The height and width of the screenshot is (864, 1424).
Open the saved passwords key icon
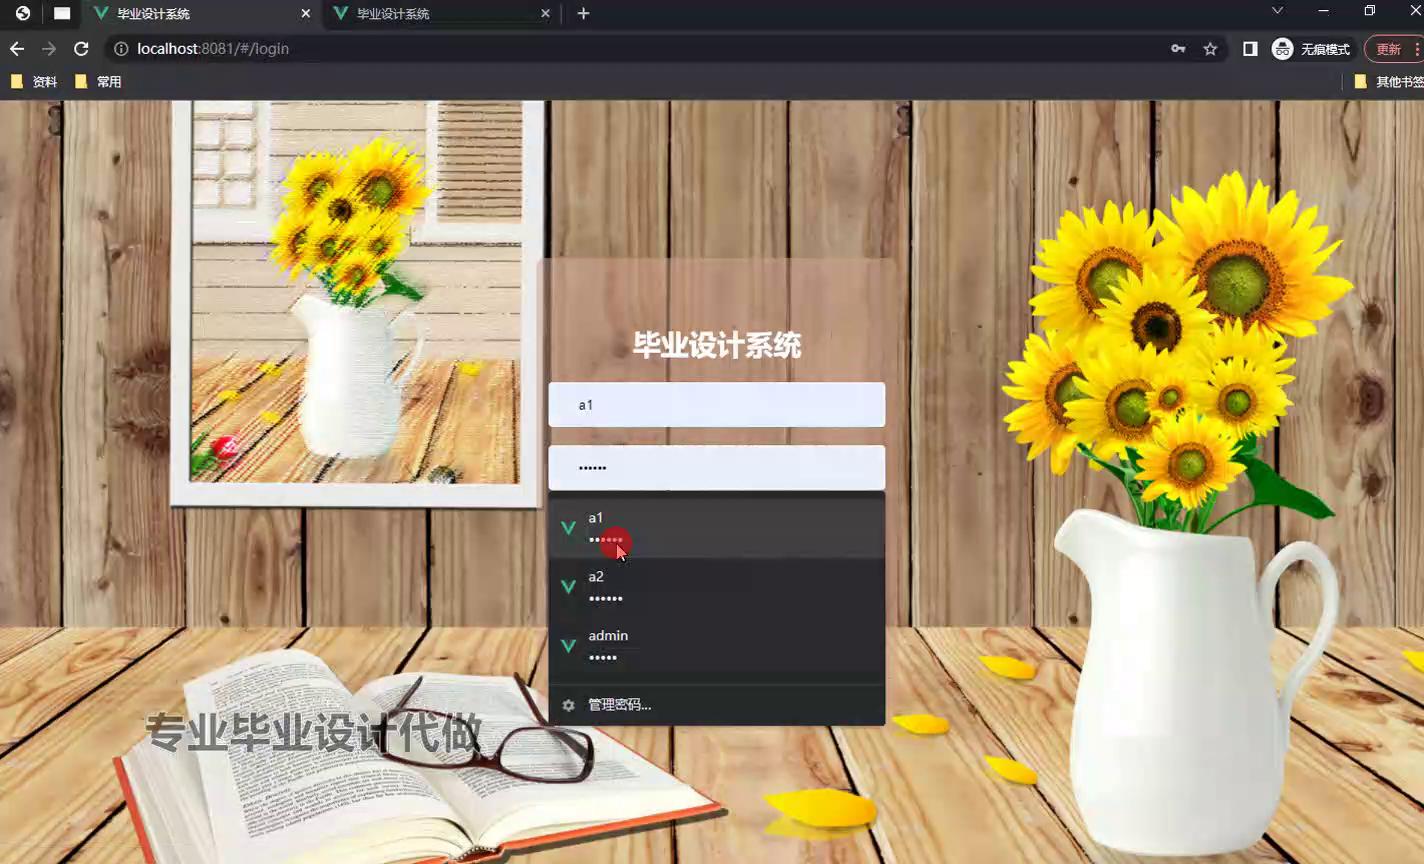tap(1178, 49)
